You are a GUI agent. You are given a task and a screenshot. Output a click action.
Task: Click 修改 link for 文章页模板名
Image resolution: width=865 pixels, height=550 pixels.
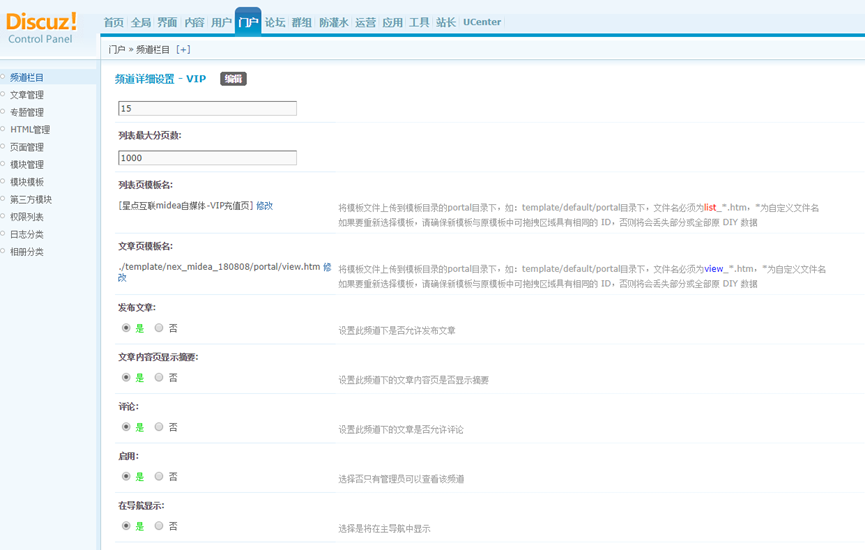(328, 267)
